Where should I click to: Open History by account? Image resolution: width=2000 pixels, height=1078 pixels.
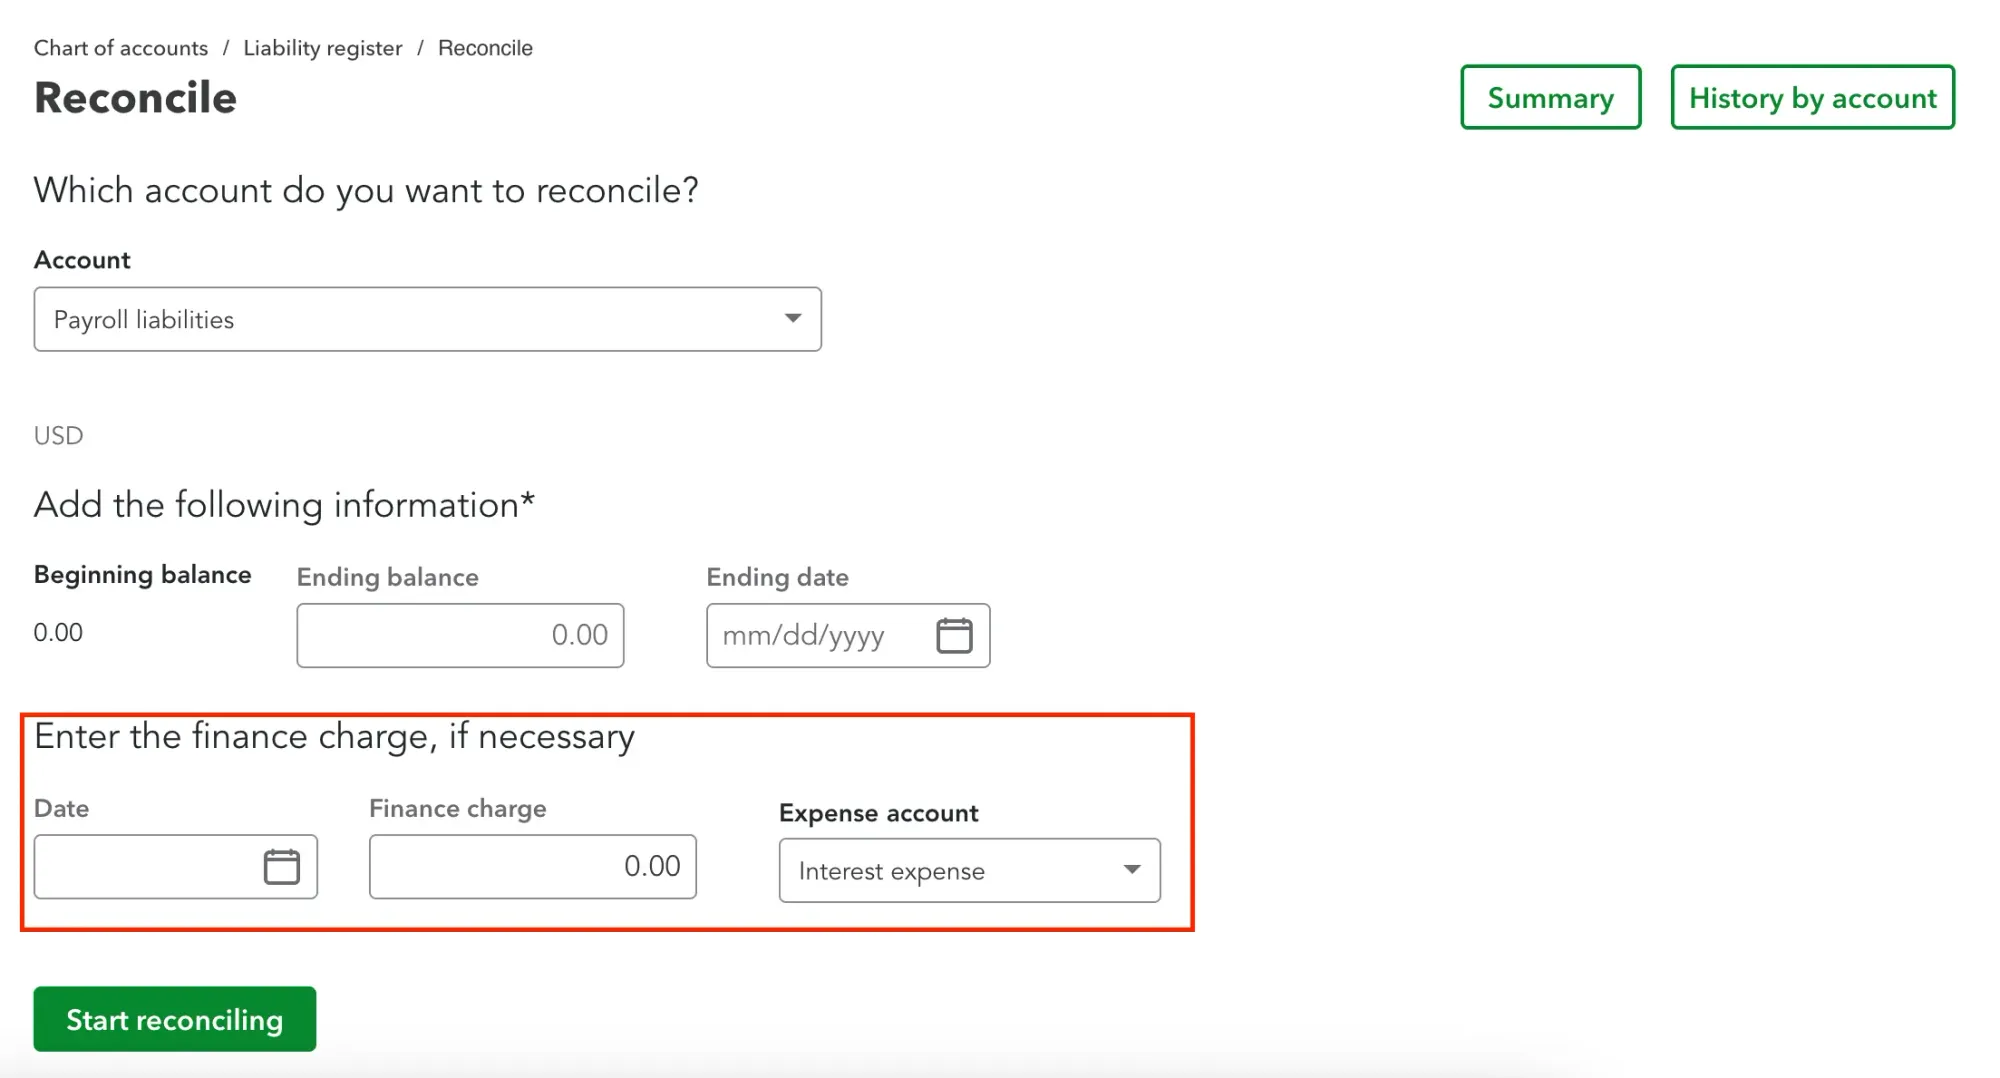pos(1811,97)
